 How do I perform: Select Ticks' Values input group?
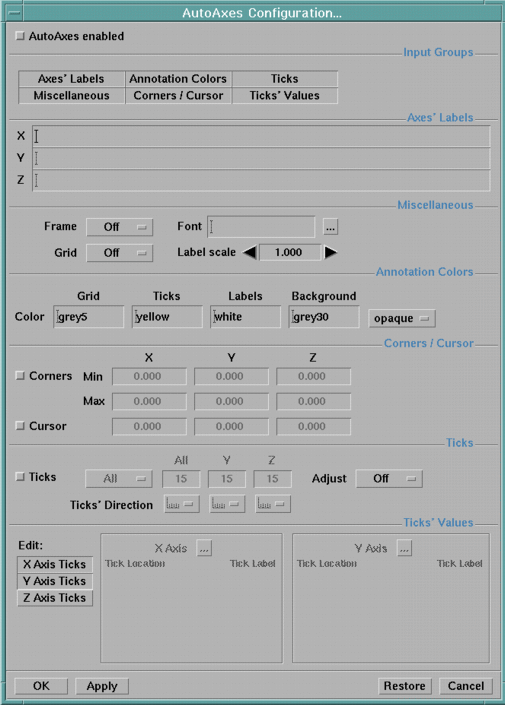tap(285, 95)
